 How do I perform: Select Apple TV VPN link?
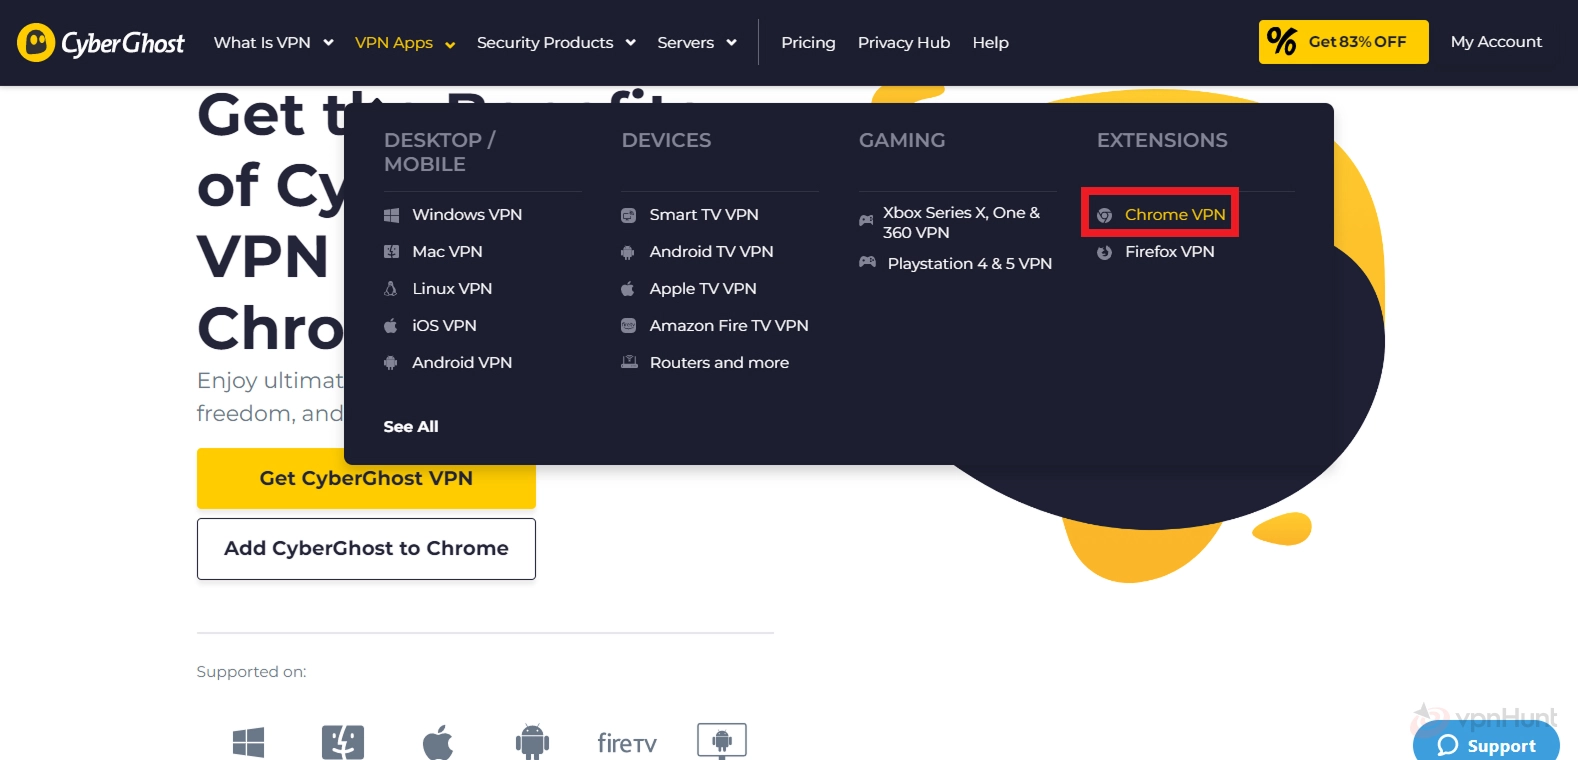click(x=703, y=289)
